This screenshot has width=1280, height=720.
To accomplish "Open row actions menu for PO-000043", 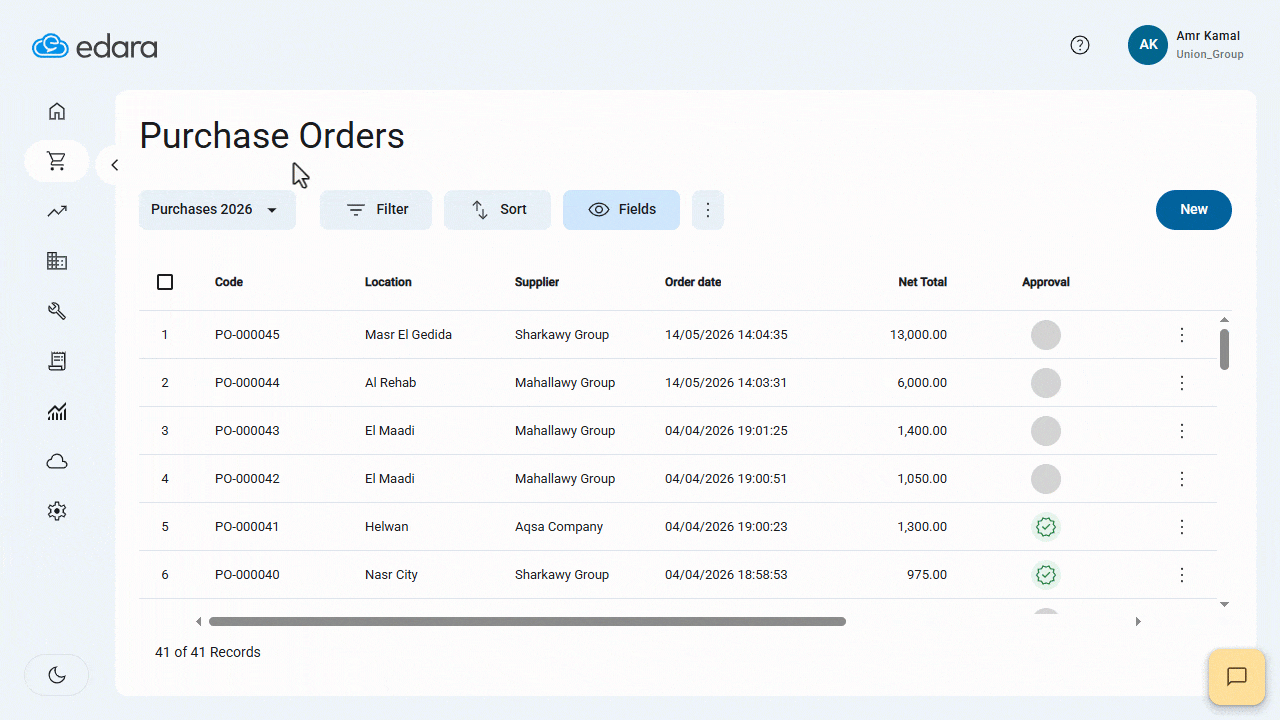I will pos(1182,431).
